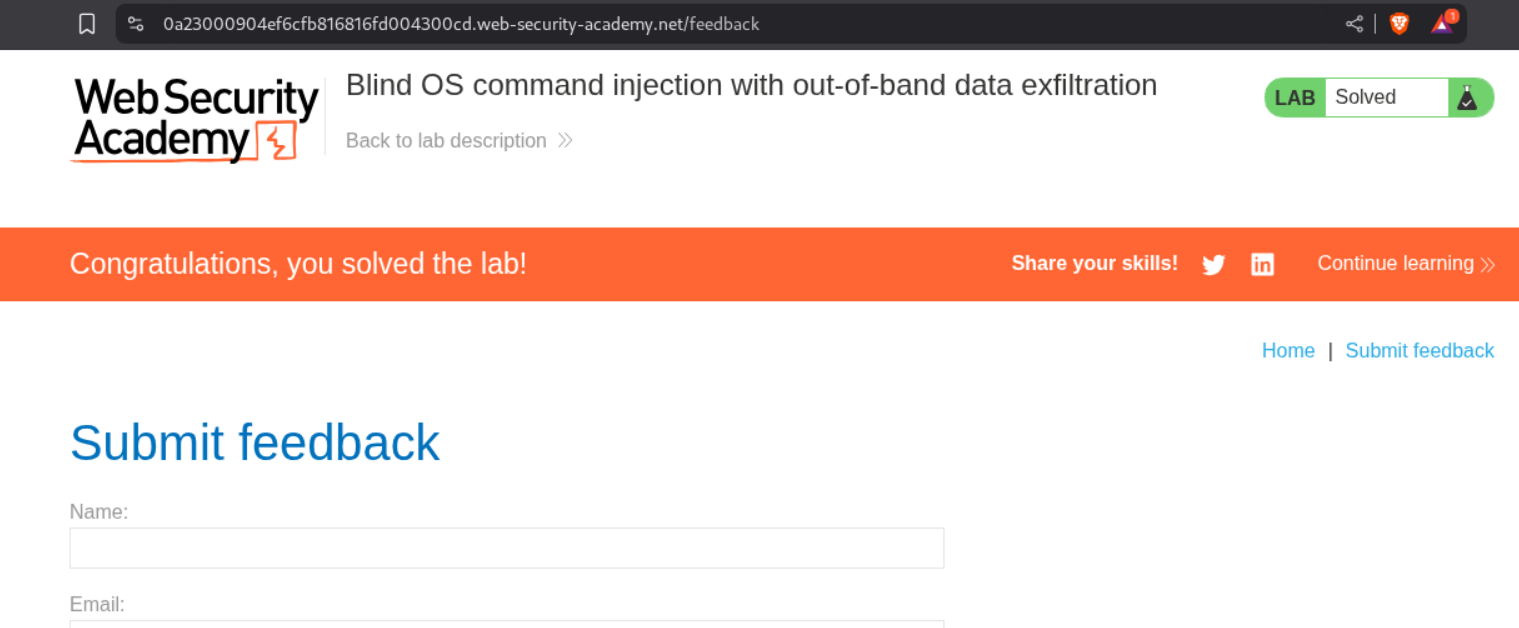Share on Twitter via bird icon
The image size is (1519, 628).
pos(1213,265)
